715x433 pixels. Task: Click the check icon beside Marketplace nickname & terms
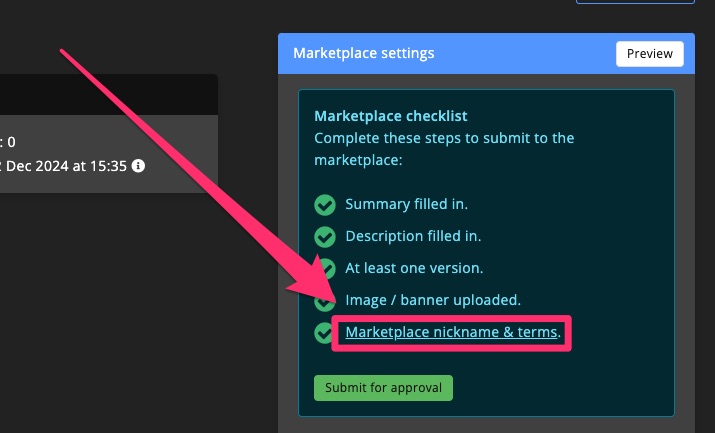click(x=323, y=333)
